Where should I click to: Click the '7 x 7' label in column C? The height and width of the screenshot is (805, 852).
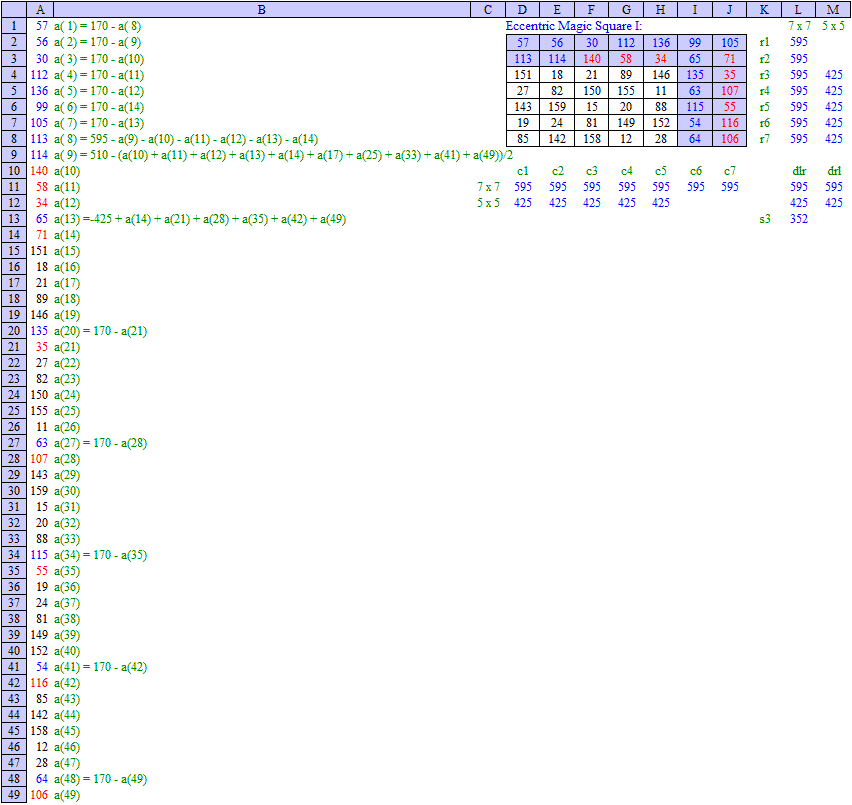click(x=488, y=187)
